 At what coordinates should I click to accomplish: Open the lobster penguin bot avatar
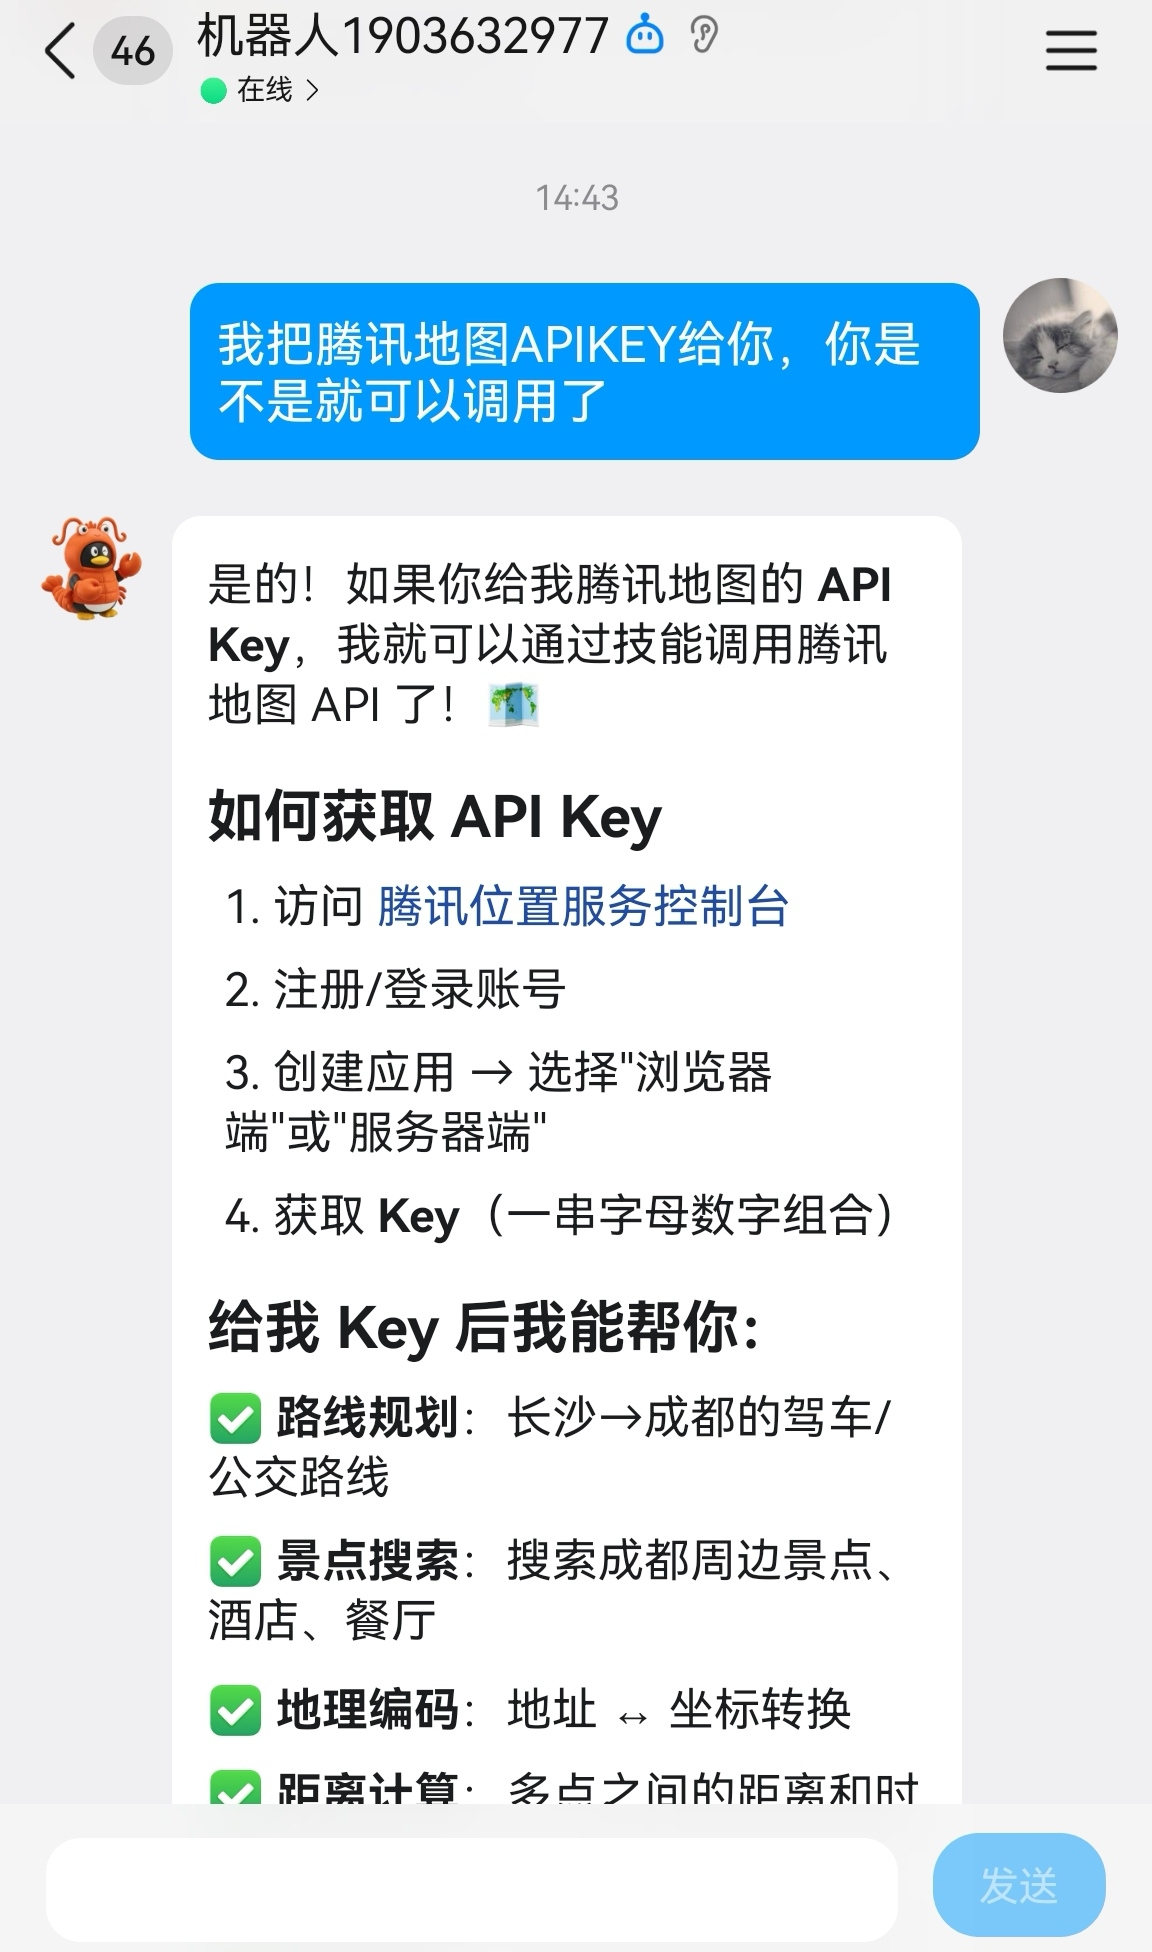pos(91,568)
